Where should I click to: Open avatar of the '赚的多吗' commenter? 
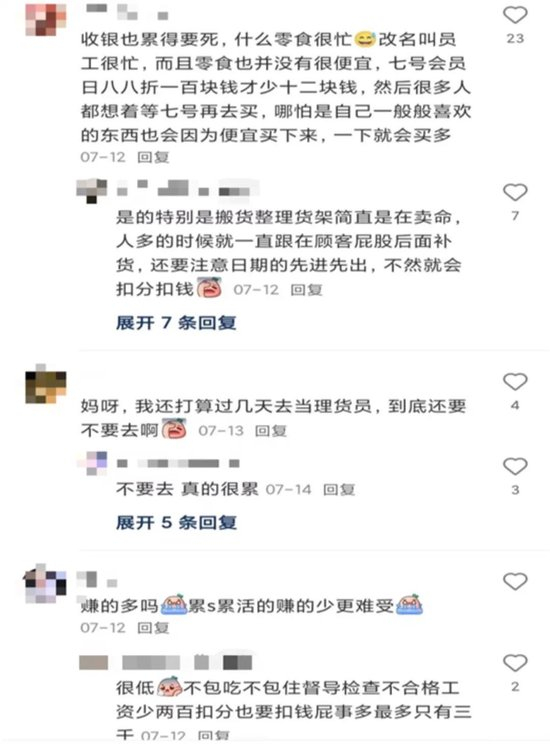click(x=45, y=584)
